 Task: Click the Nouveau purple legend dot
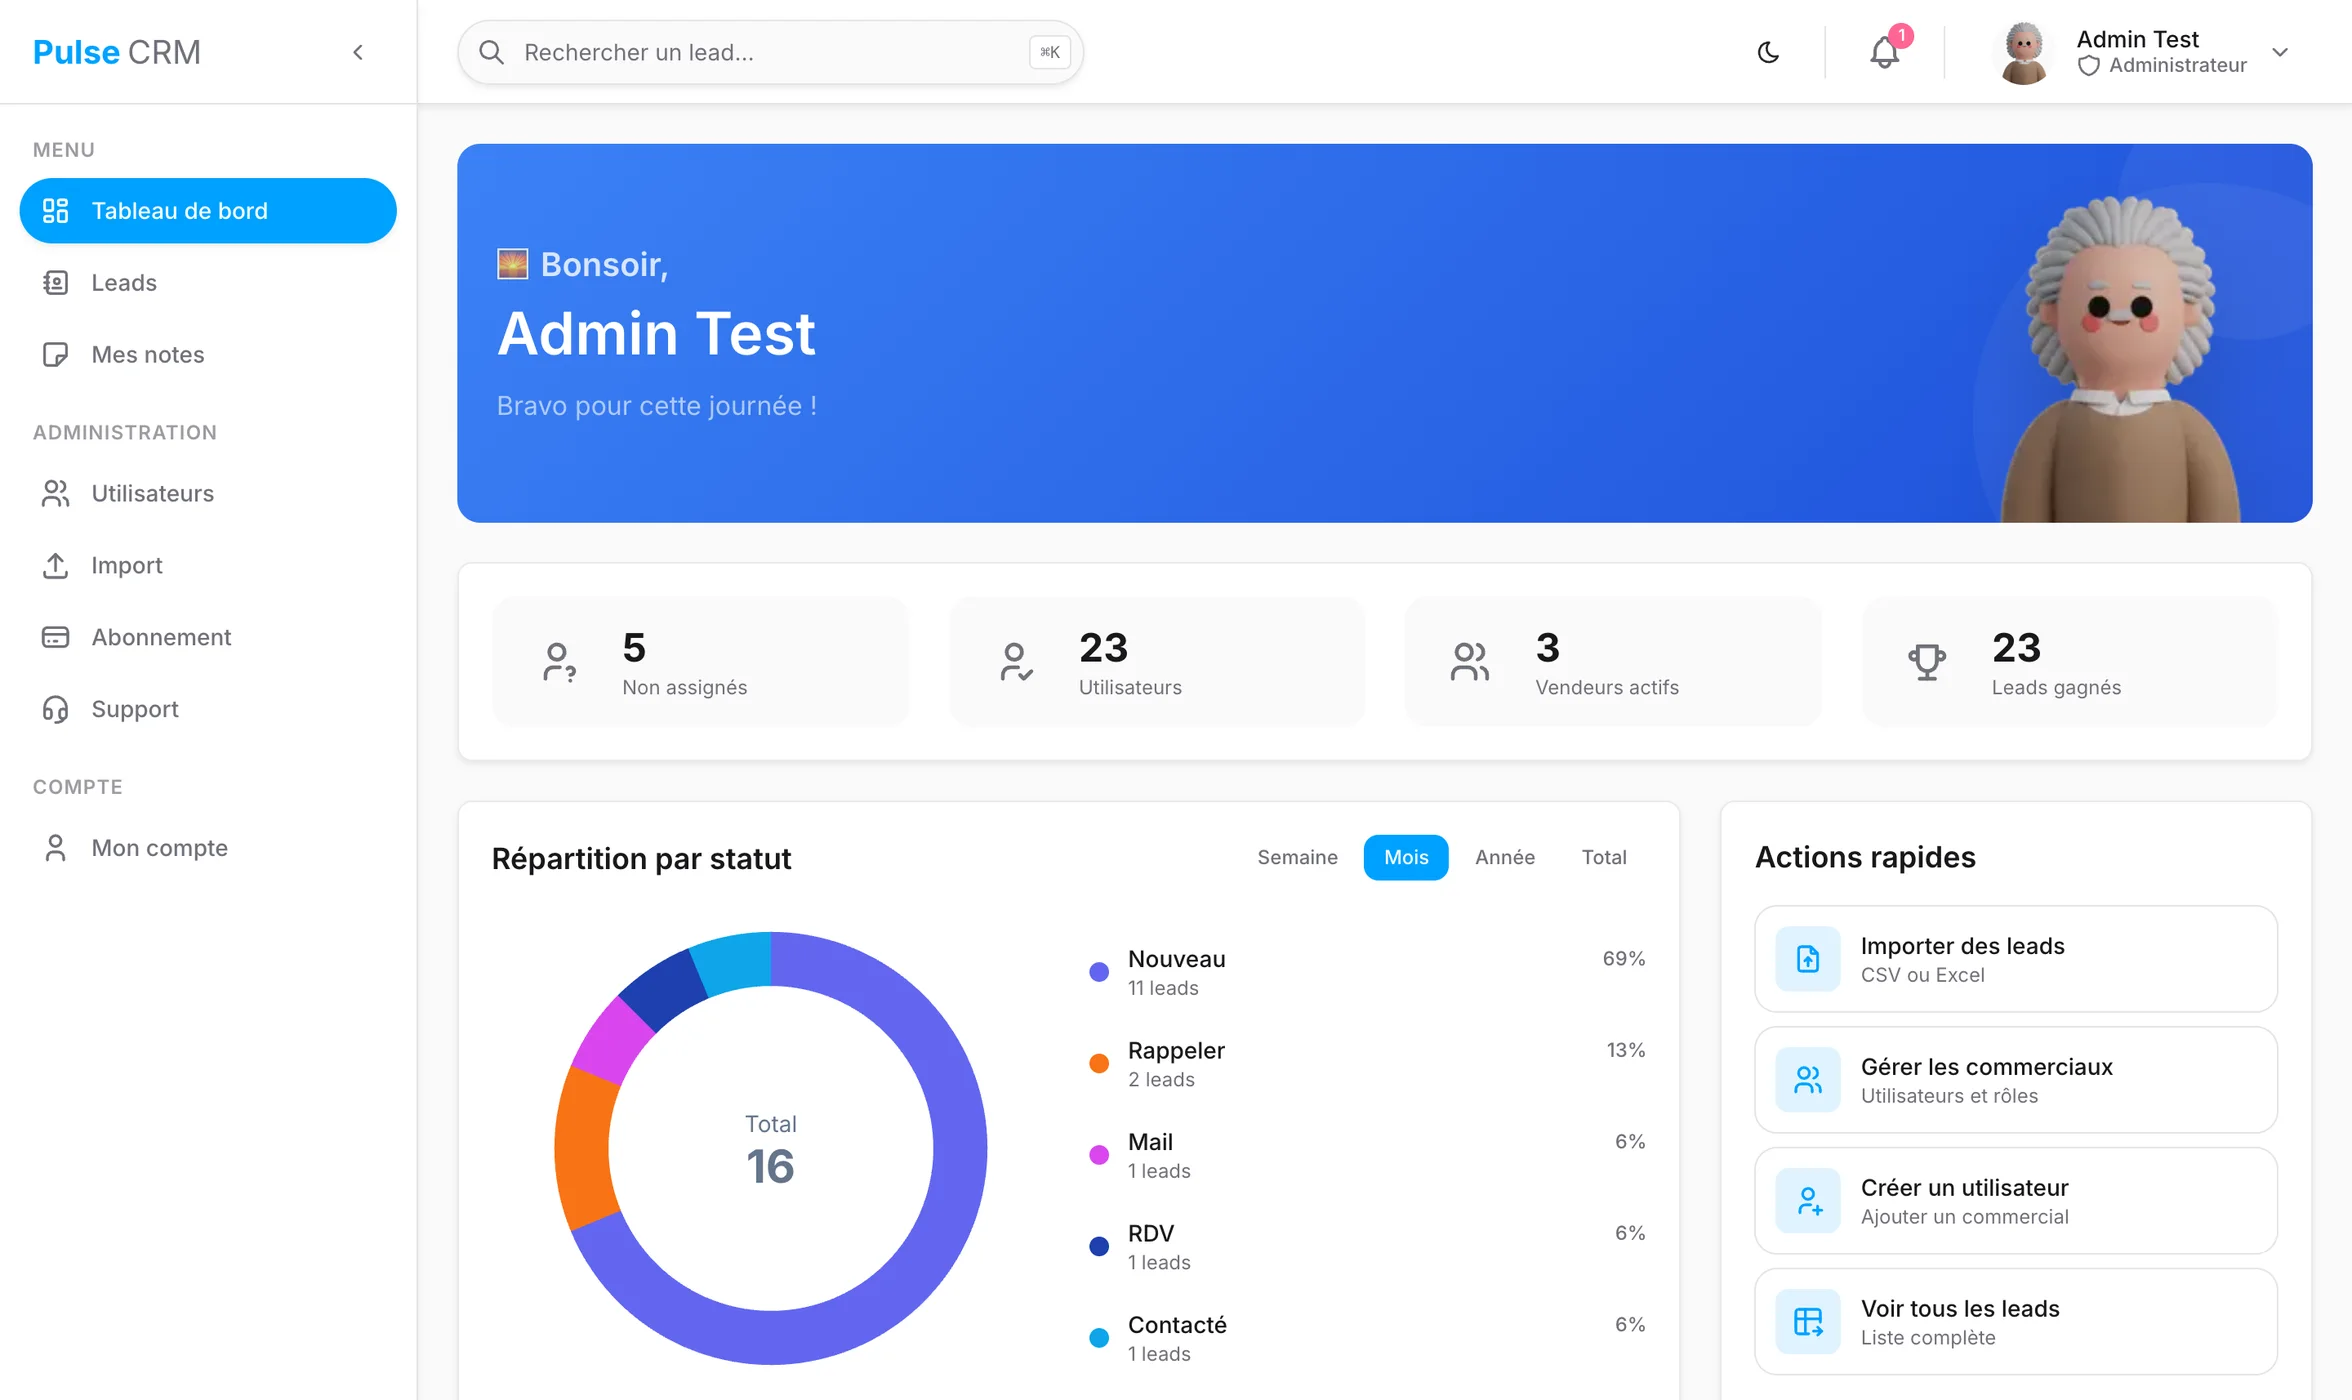pos(1099,973)
